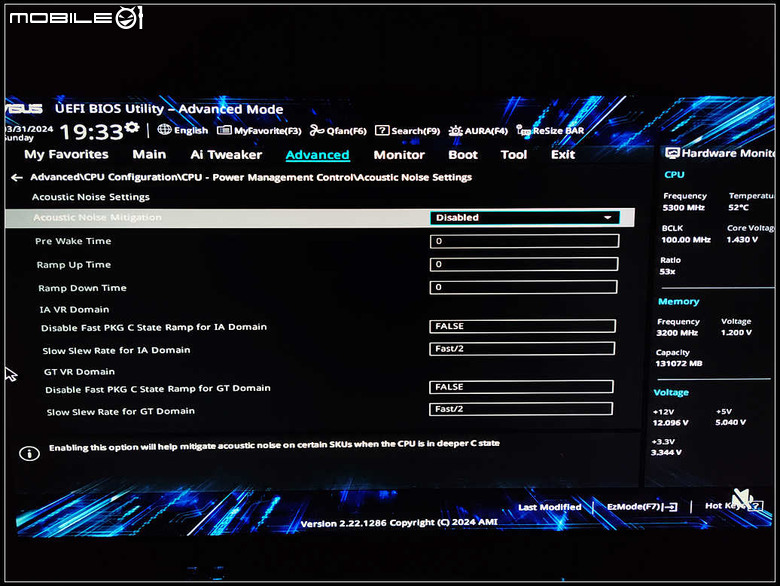Click the GT VR Domain heading
780x586 pixels.
point(80,372)
